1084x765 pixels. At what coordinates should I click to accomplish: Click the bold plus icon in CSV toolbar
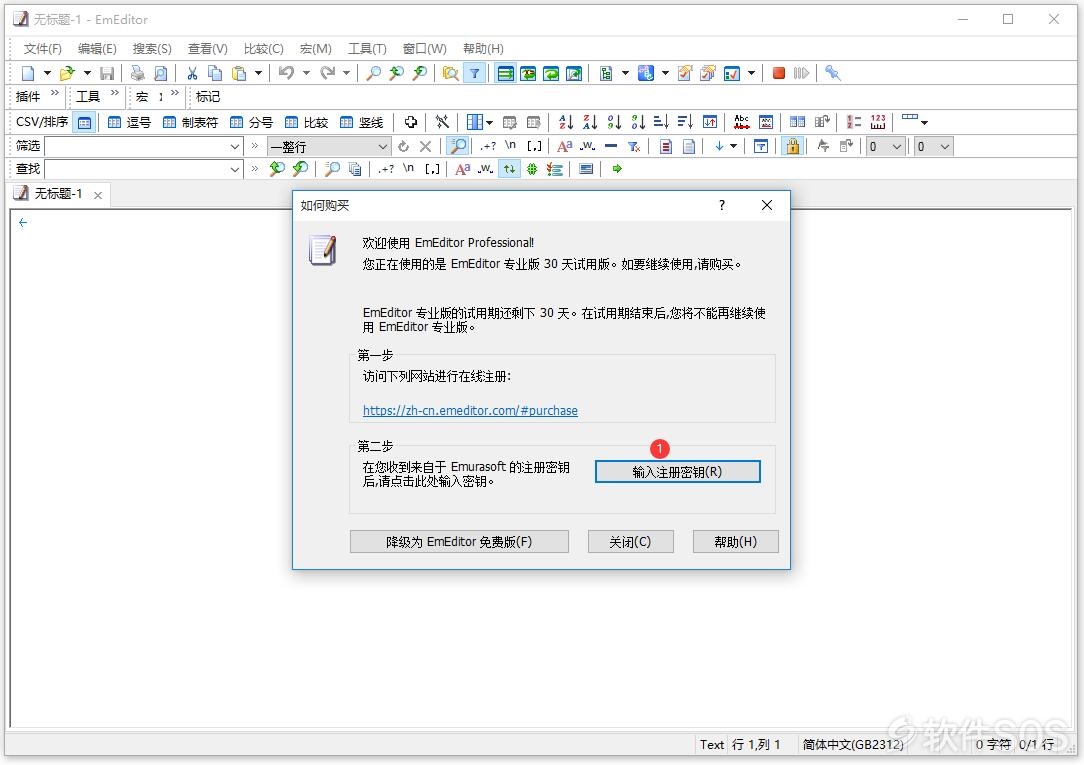411,122
